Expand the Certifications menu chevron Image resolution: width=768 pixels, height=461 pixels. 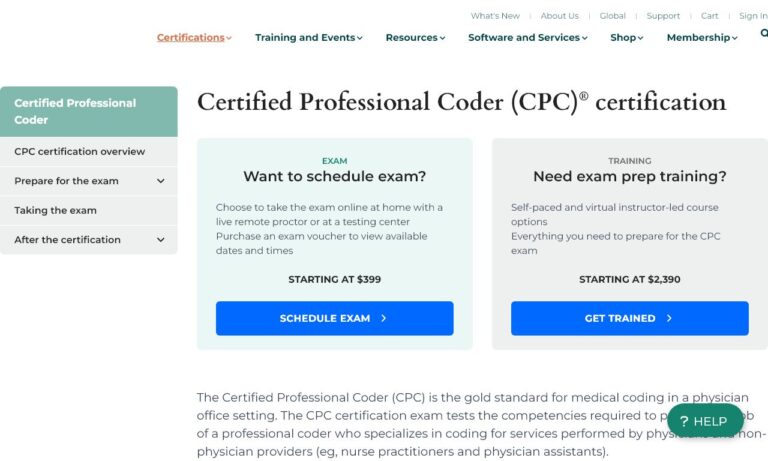click(229, 38)
